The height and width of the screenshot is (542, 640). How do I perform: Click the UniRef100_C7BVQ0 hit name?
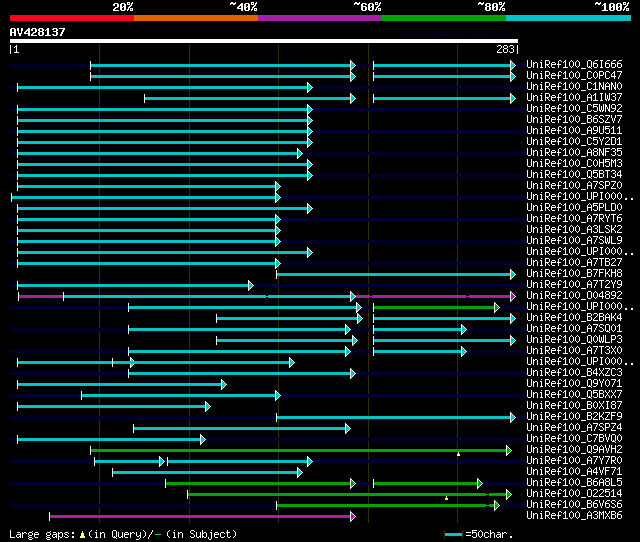tap(574, 439)
